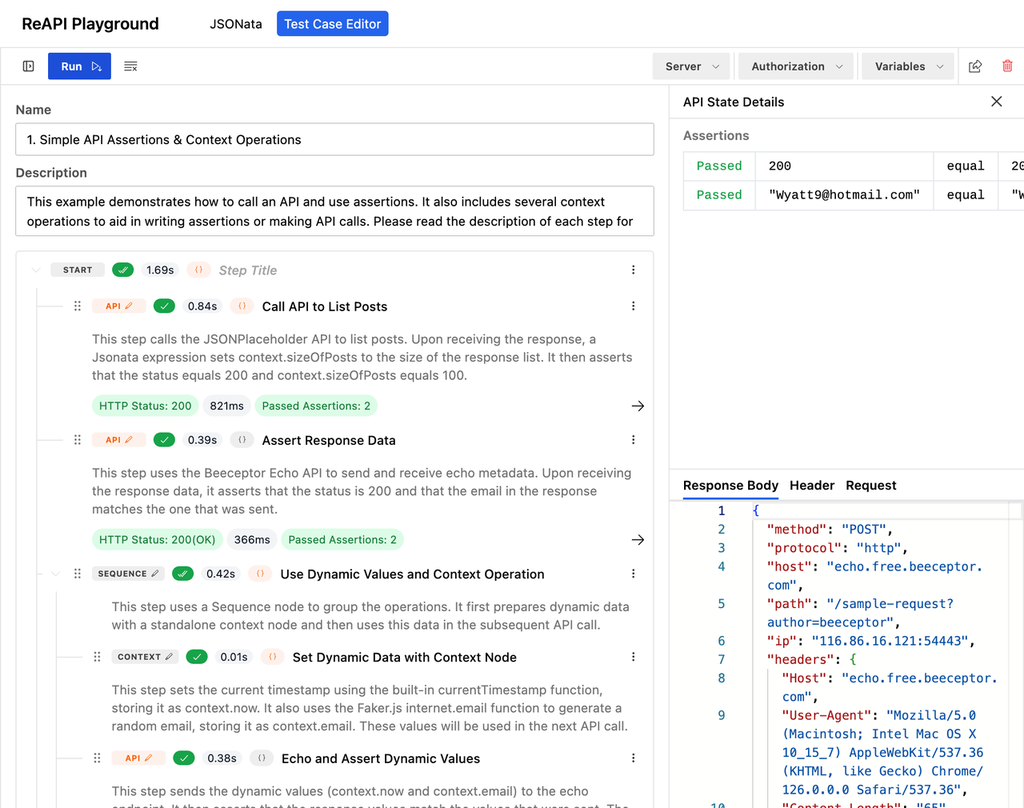Collapse the START step chevron
The image size is (1024, 808).
pos(36,270)
